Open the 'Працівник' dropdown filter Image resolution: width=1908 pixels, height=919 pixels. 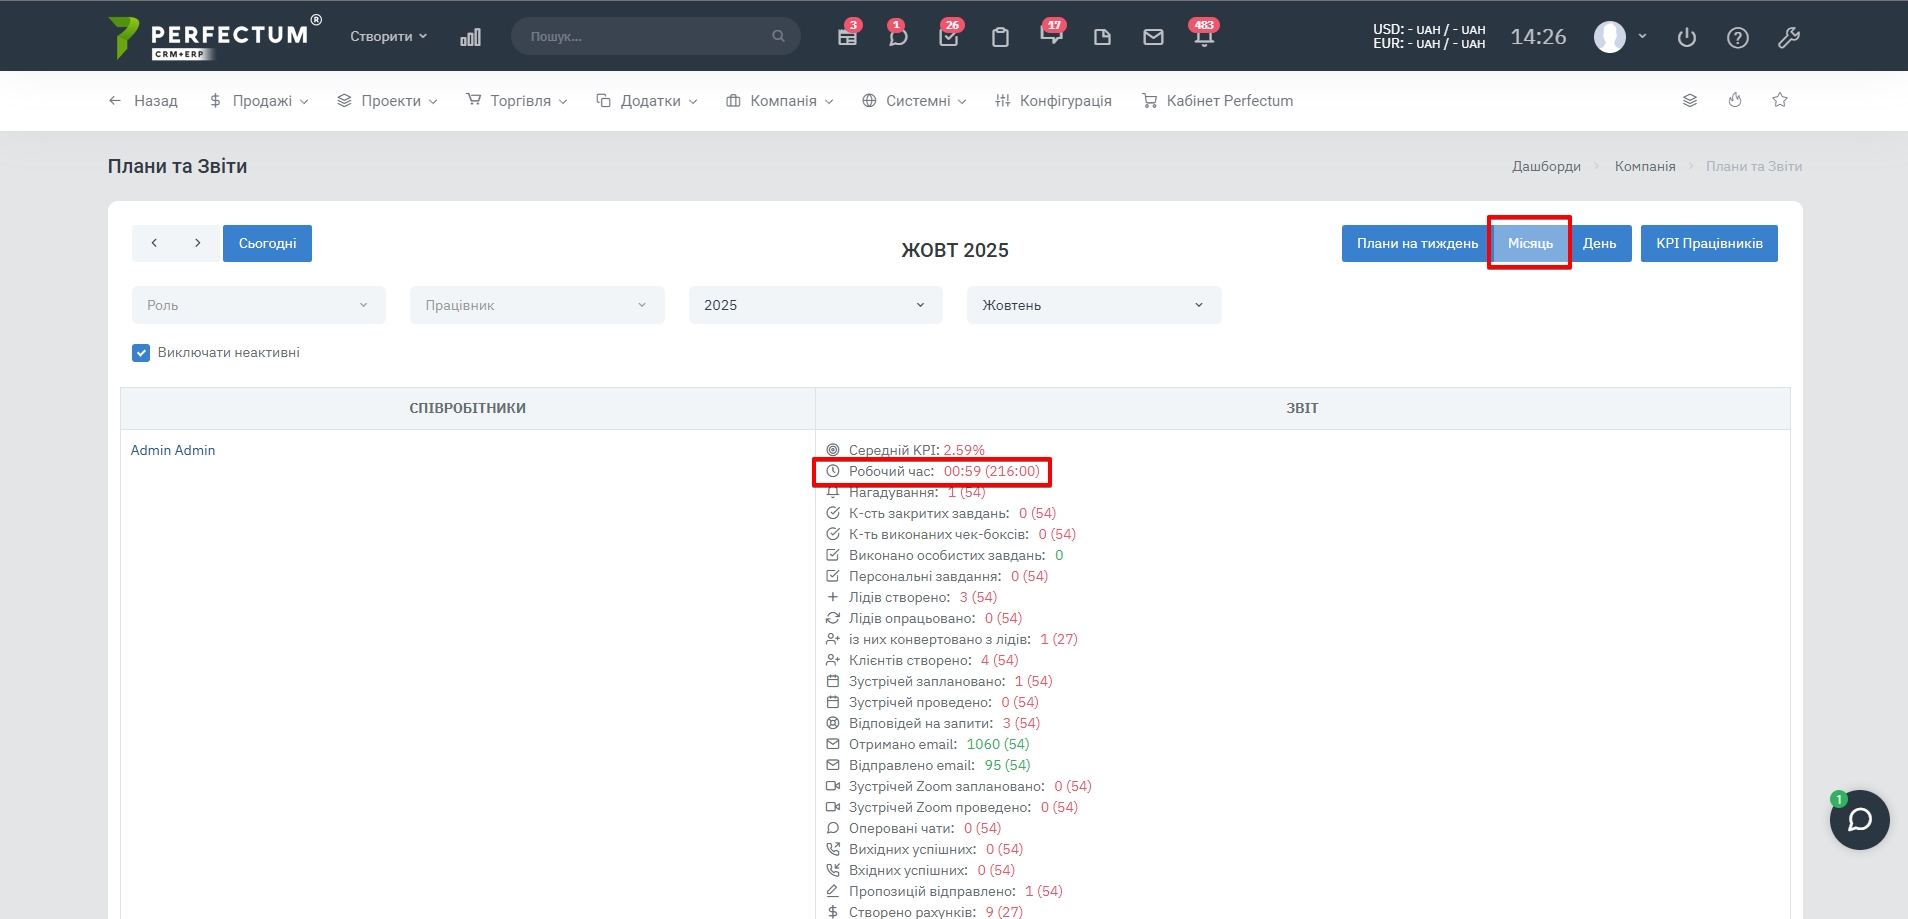(537, 305)
